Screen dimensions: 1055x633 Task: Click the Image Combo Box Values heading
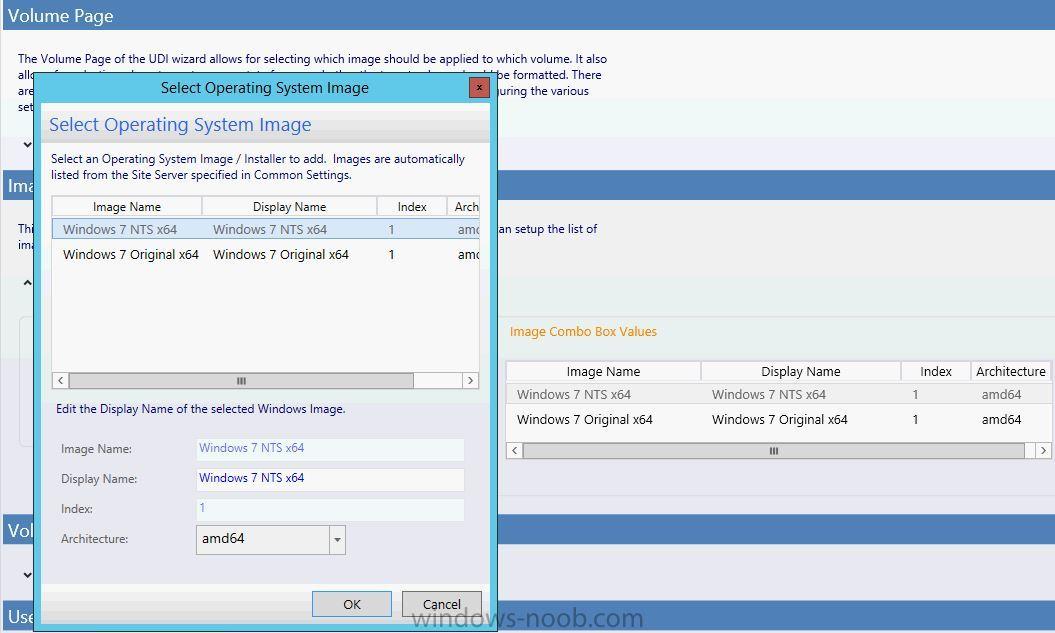pyautogui.click(x=583, y=332)
